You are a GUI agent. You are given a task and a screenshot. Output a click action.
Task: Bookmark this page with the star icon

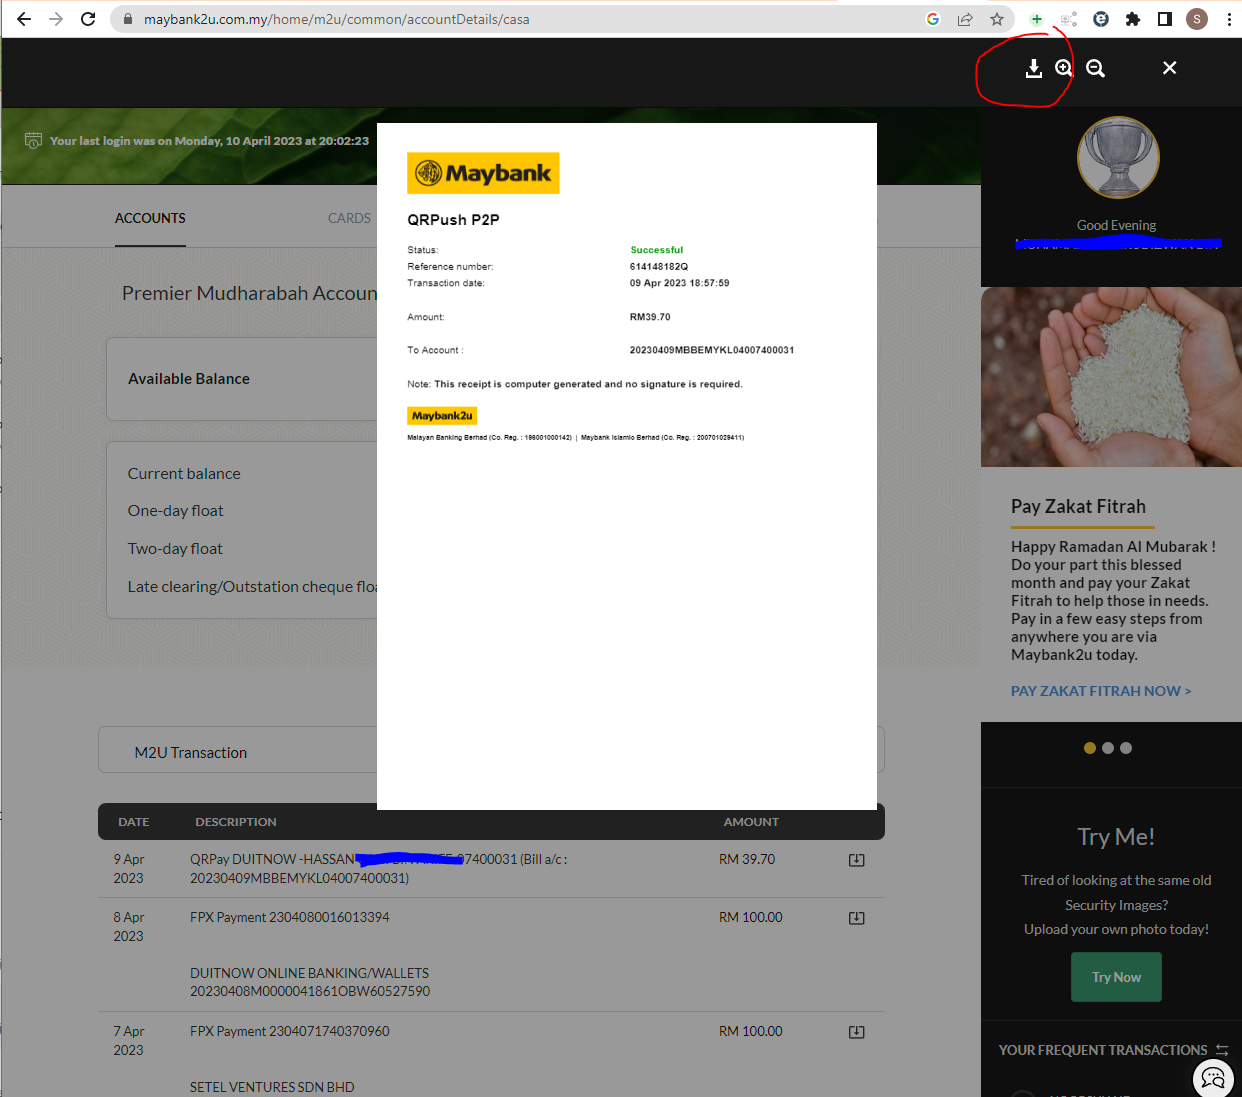pos(997,19)
